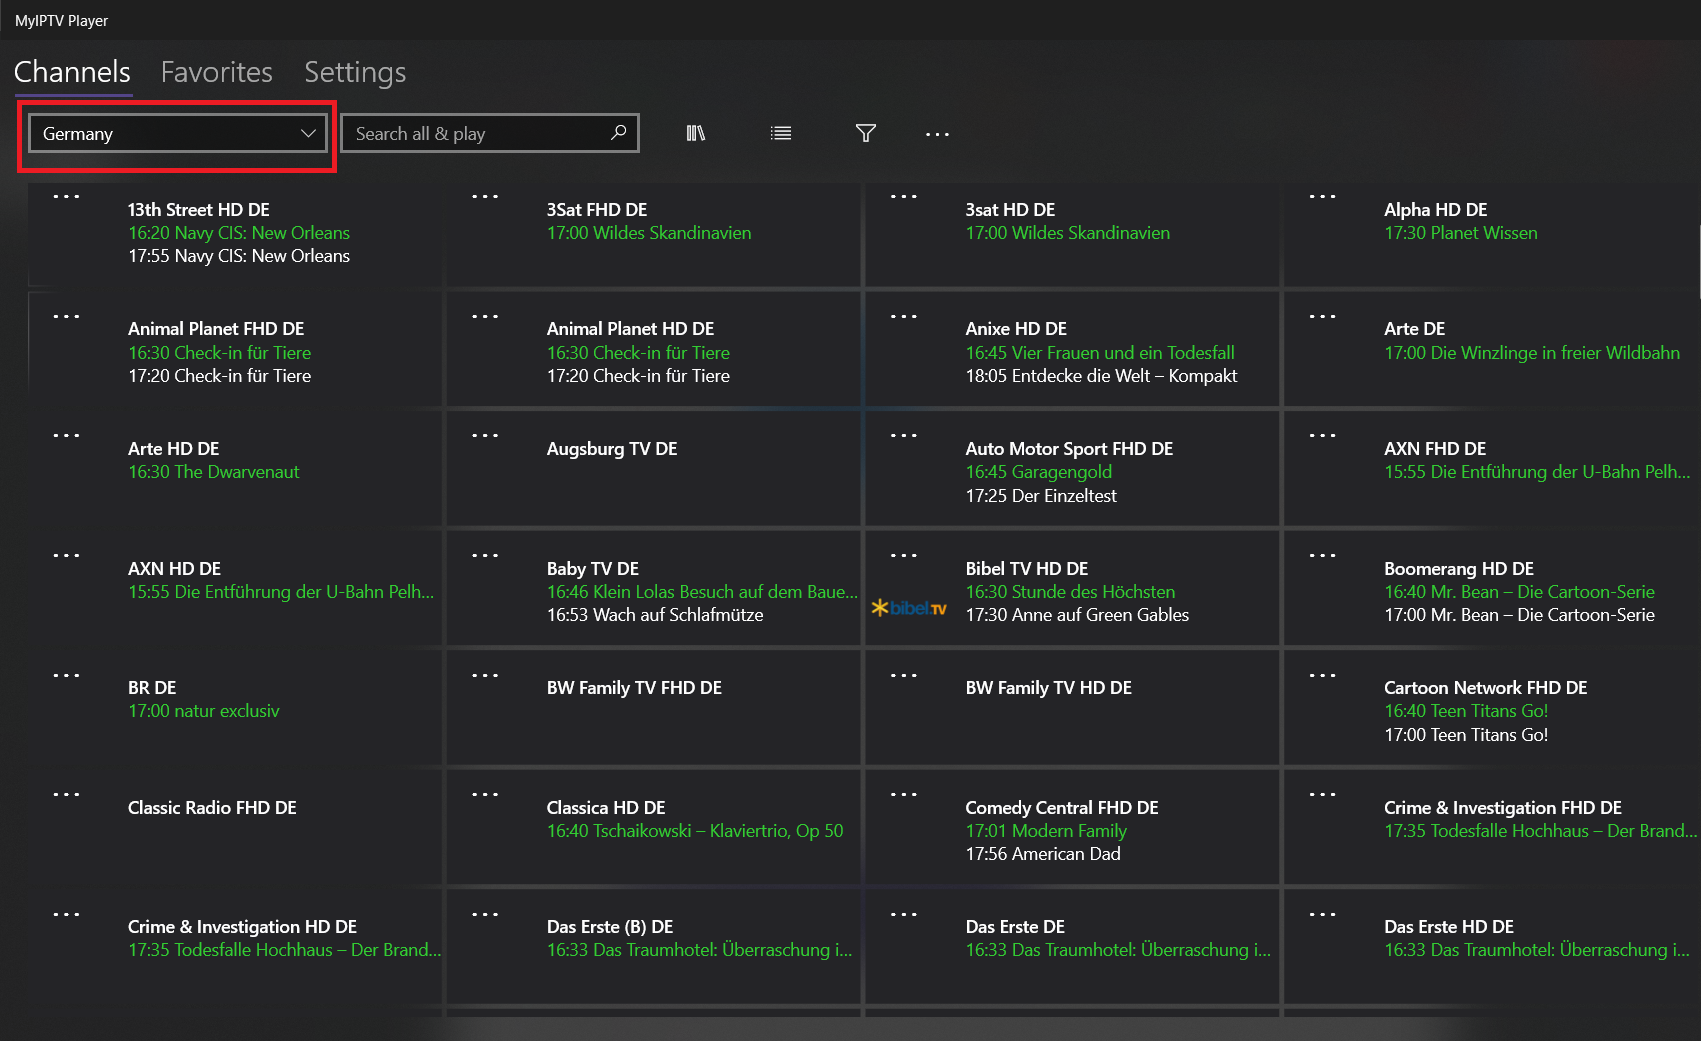Select 17:01 Modern Family program

pos(1046,831)
